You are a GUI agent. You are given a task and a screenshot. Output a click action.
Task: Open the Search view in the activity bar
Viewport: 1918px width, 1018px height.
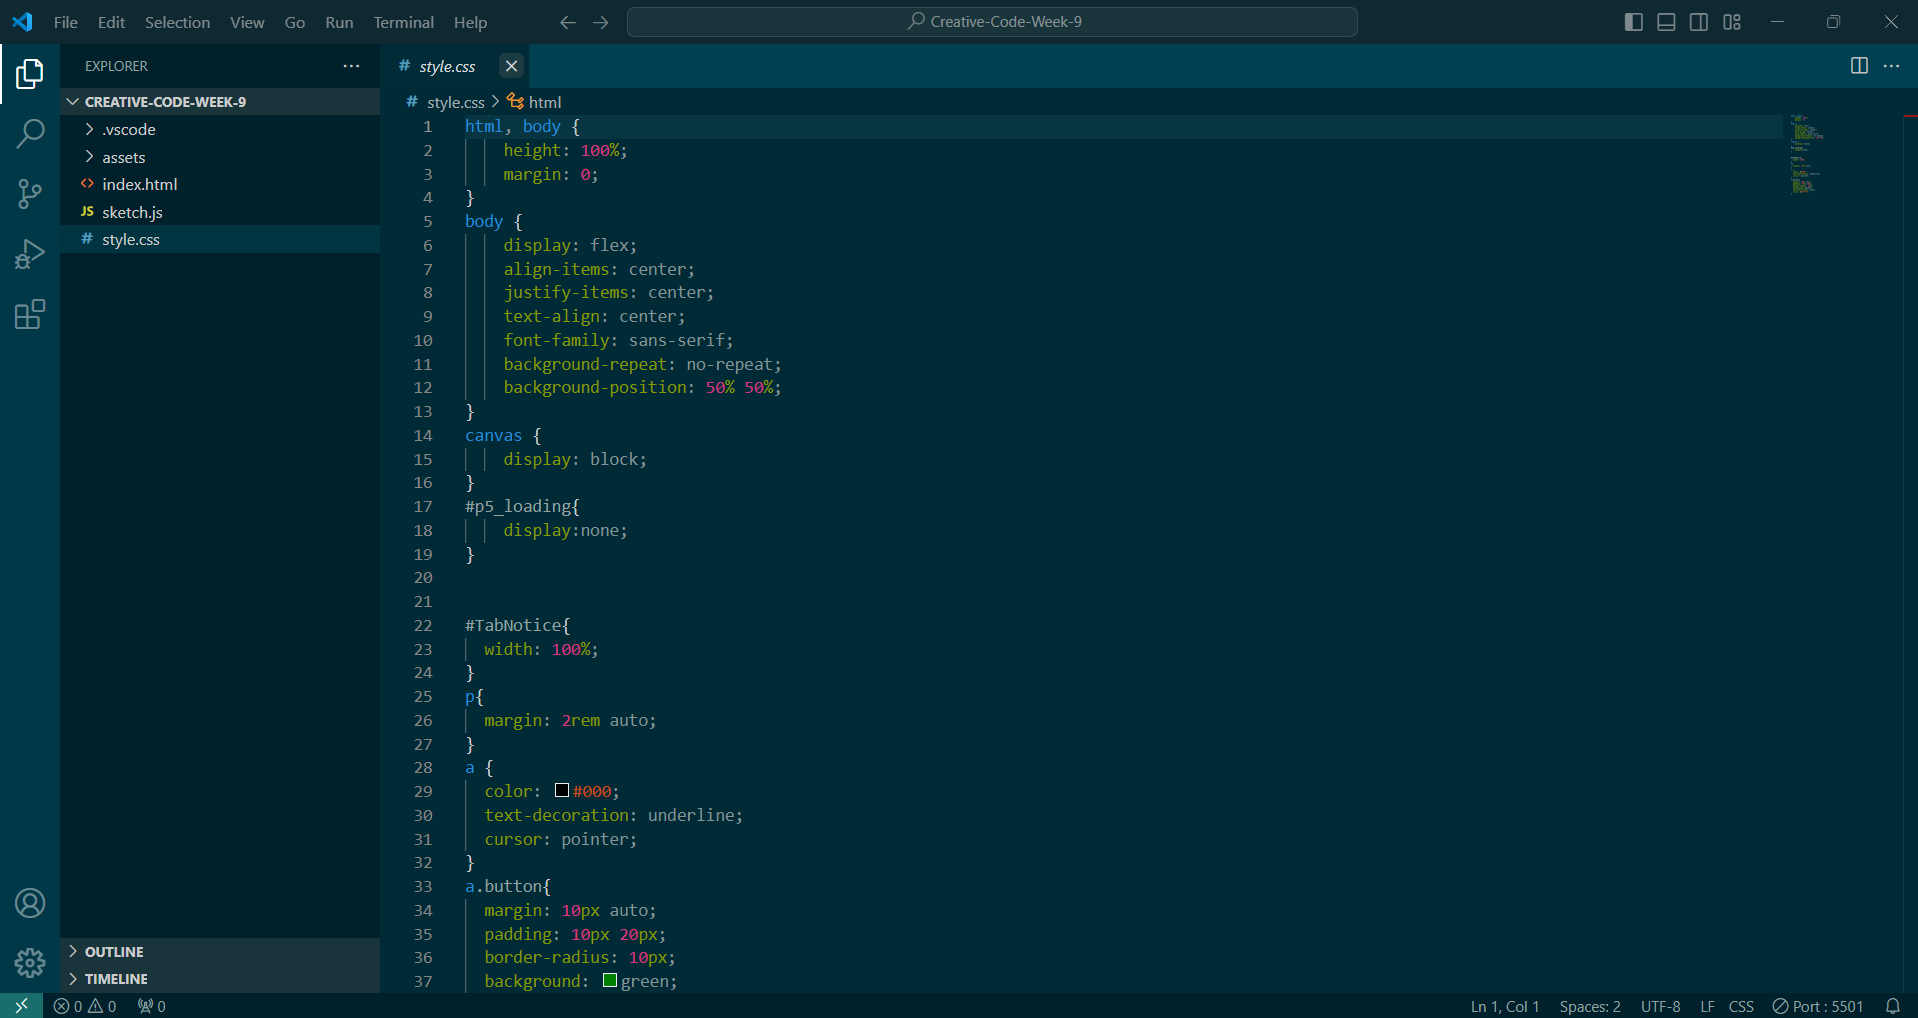click(x=30, y=133)
